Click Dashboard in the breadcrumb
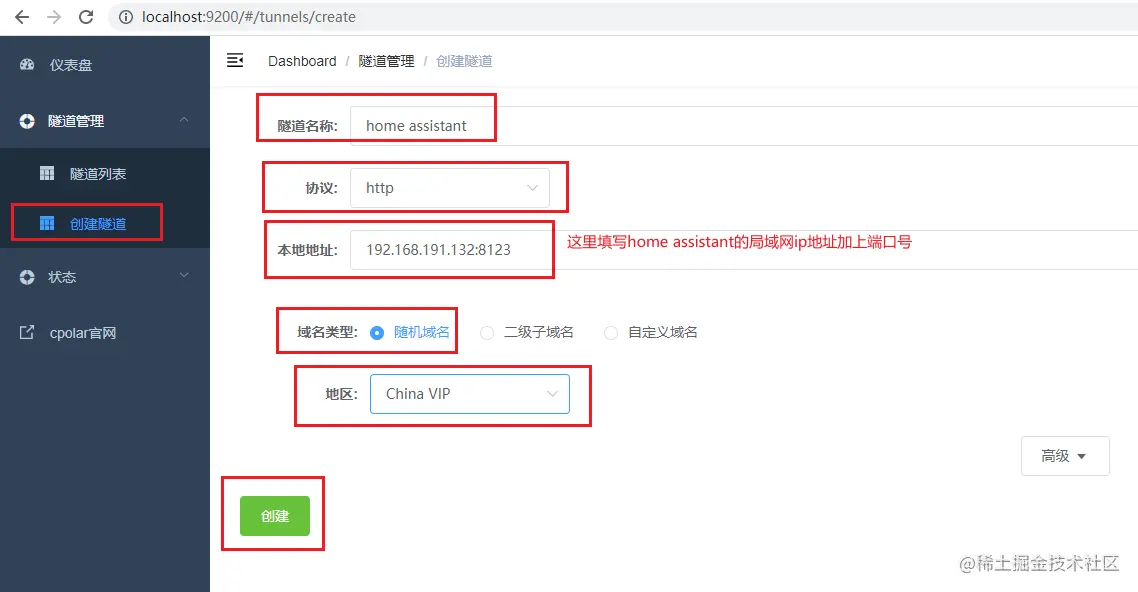1138x592 pixels. pos(302,61)
